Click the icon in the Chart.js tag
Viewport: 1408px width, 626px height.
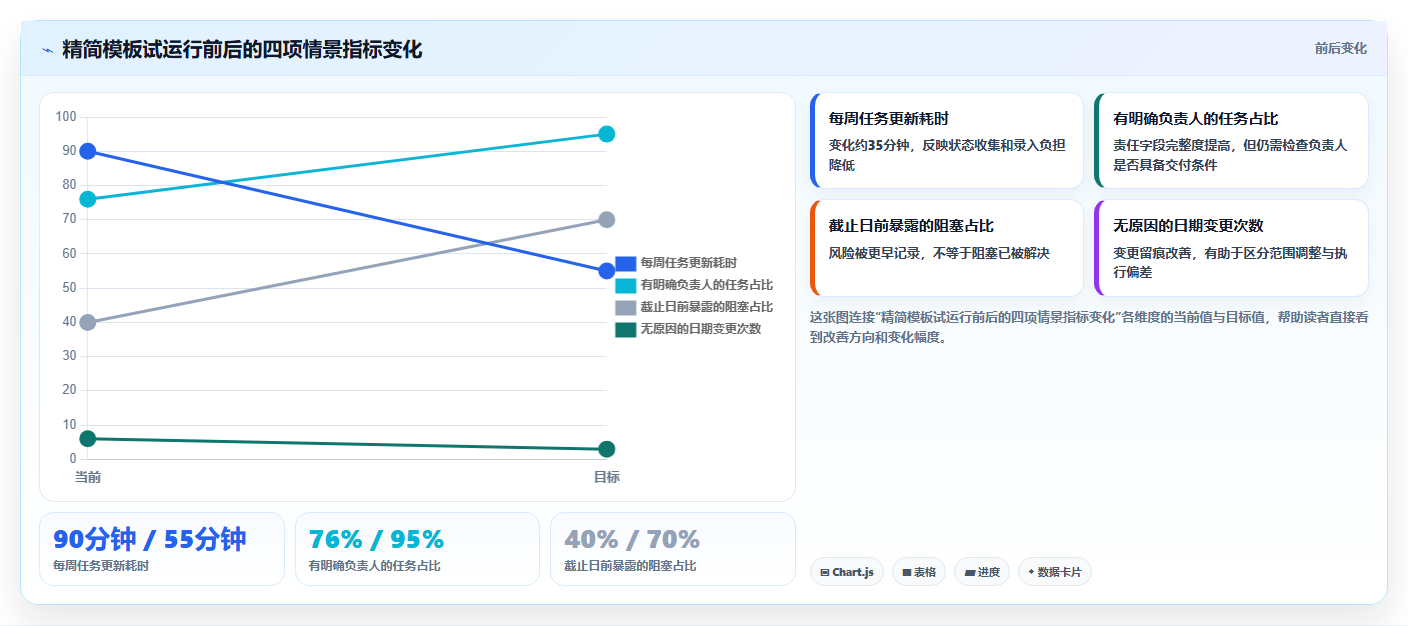click(825, 573)
